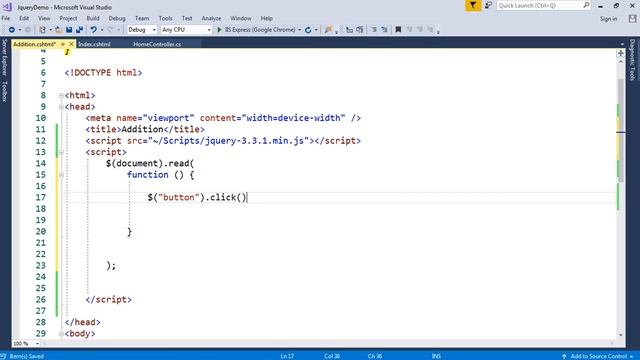This screenshot has height=360, width=640.
Task: Open the View menu
Action: point(44,18)
